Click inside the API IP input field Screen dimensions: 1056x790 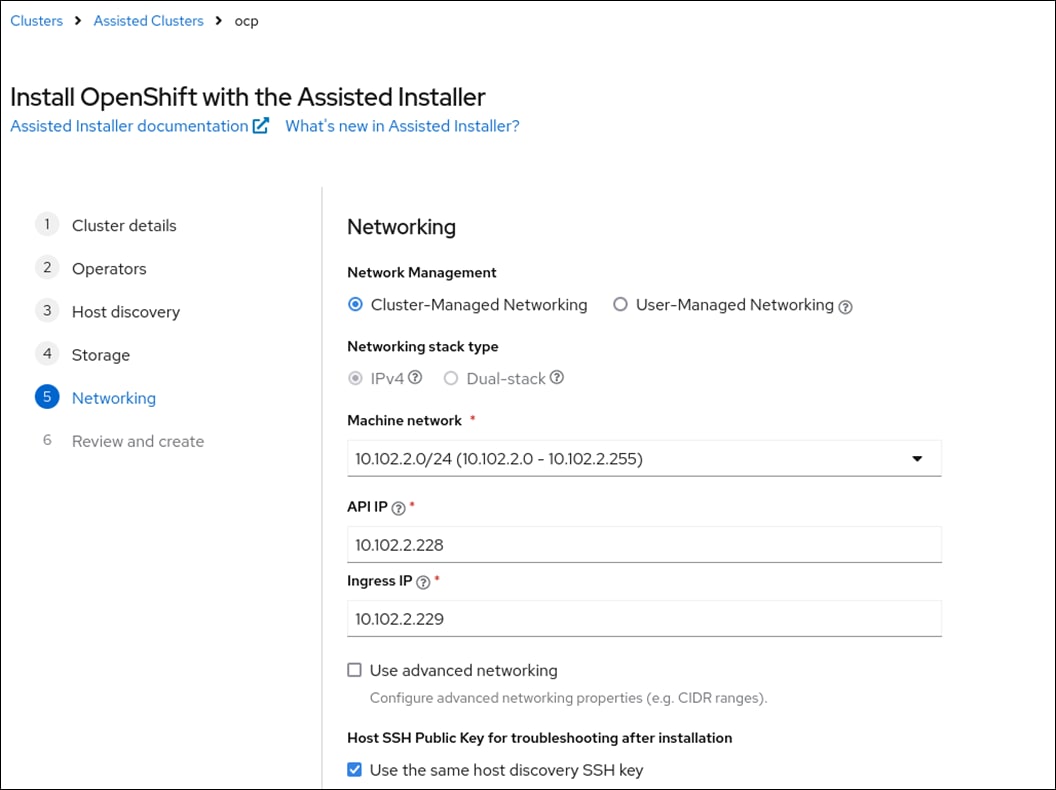point(643,544)
